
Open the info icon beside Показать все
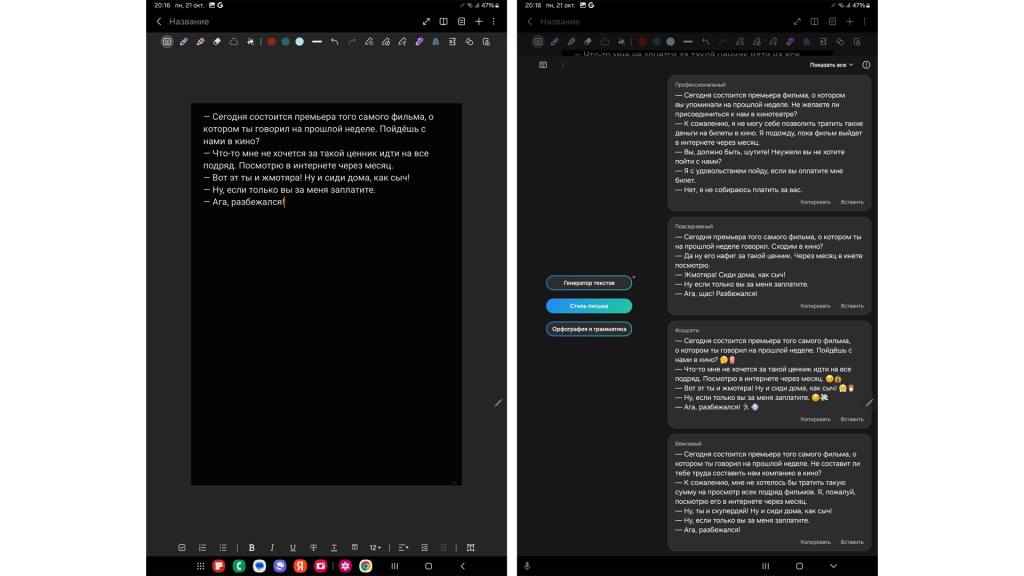[866, 65]
